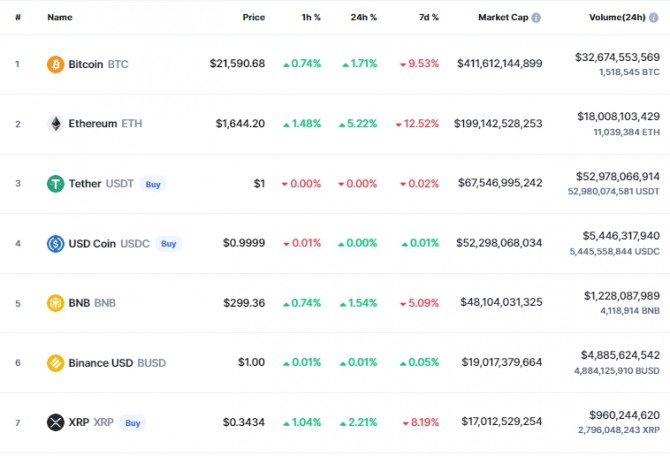Click Binance USD 7d change 0.05%
Image resolution: width=670 pixels, height=456 pixels.
[419, 362]
